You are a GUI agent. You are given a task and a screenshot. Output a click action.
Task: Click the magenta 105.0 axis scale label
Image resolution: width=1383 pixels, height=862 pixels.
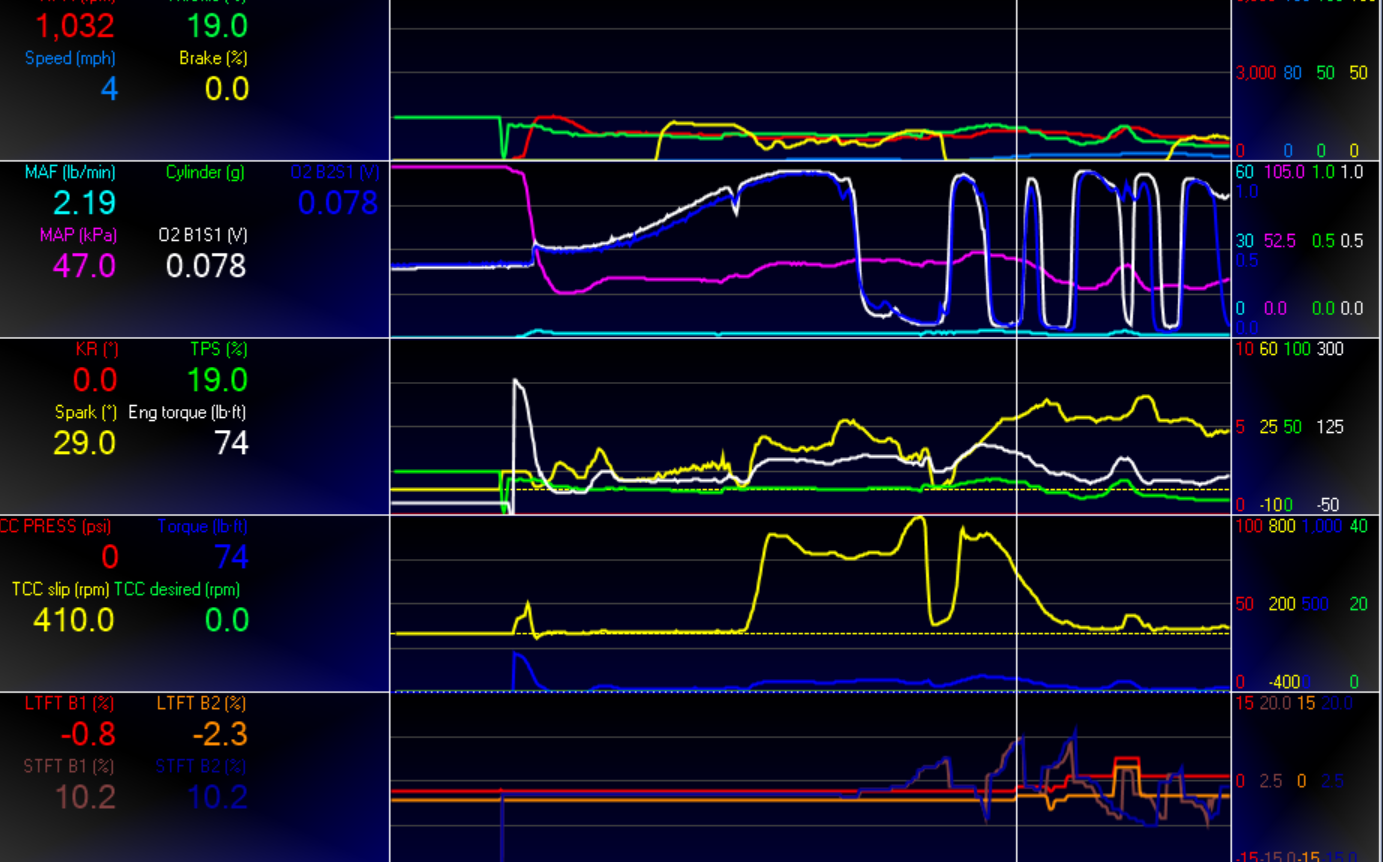(x=1283, y=173)
